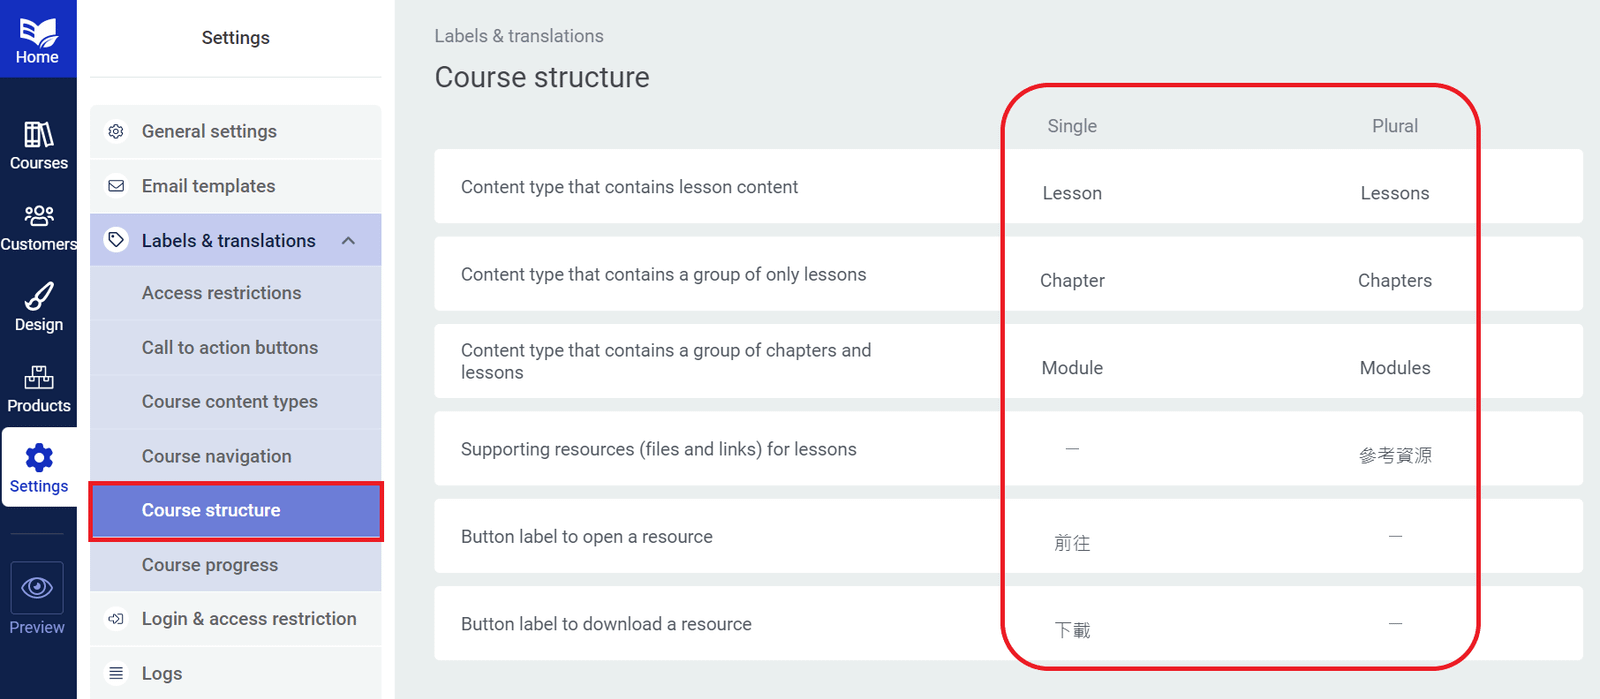This screenshot has width=1600, height=699.
Task: Open the Products boxes icon
Action: pos(38,377)
